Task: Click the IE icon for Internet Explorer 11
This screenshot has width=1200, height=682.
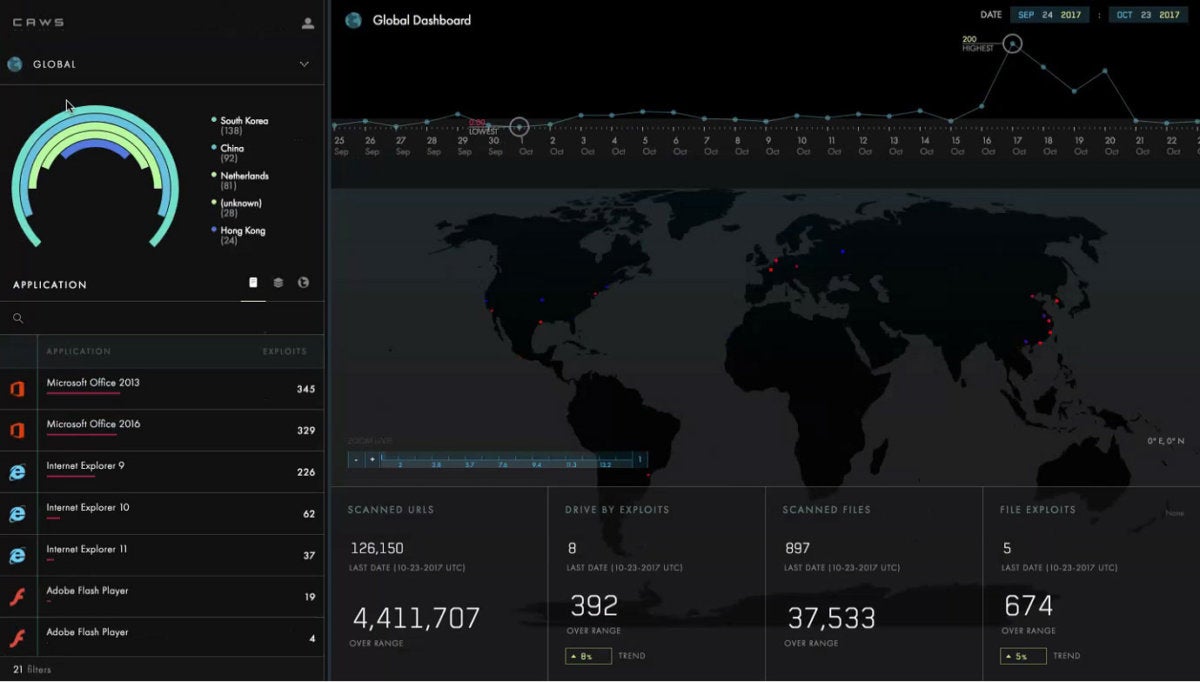Action: pos(17,555)
